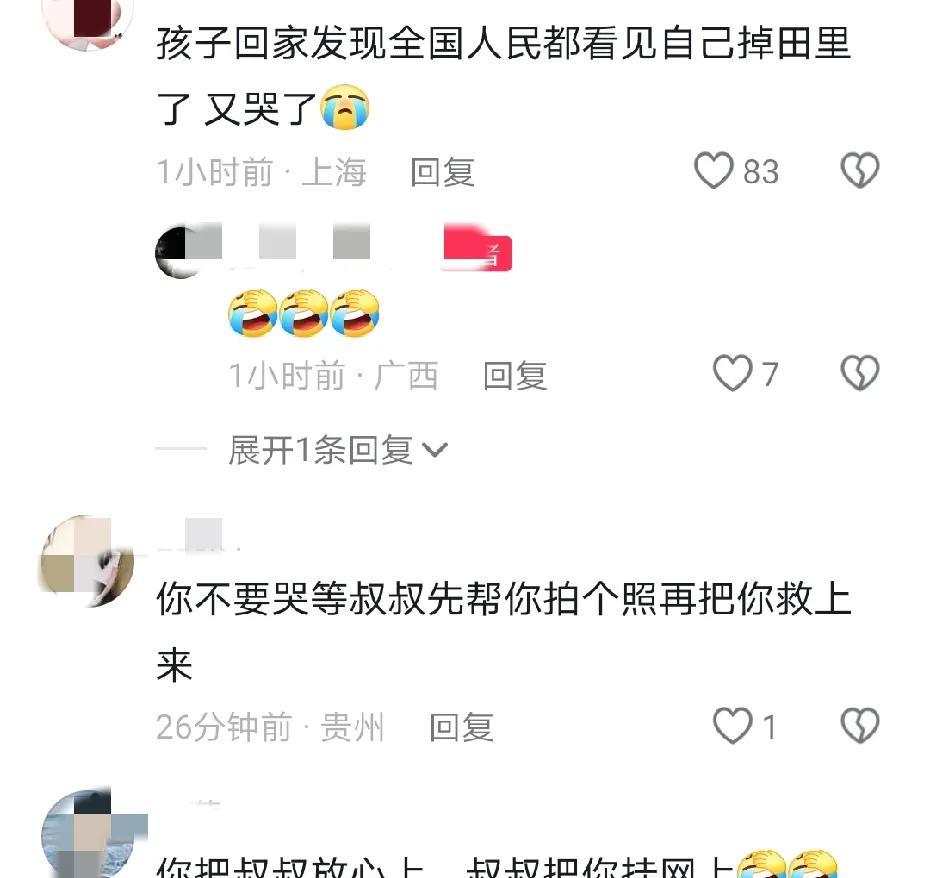930x878 pixels.
Task: Like the Shanghai comment with 83 likes
Action: tap(714, 171)
